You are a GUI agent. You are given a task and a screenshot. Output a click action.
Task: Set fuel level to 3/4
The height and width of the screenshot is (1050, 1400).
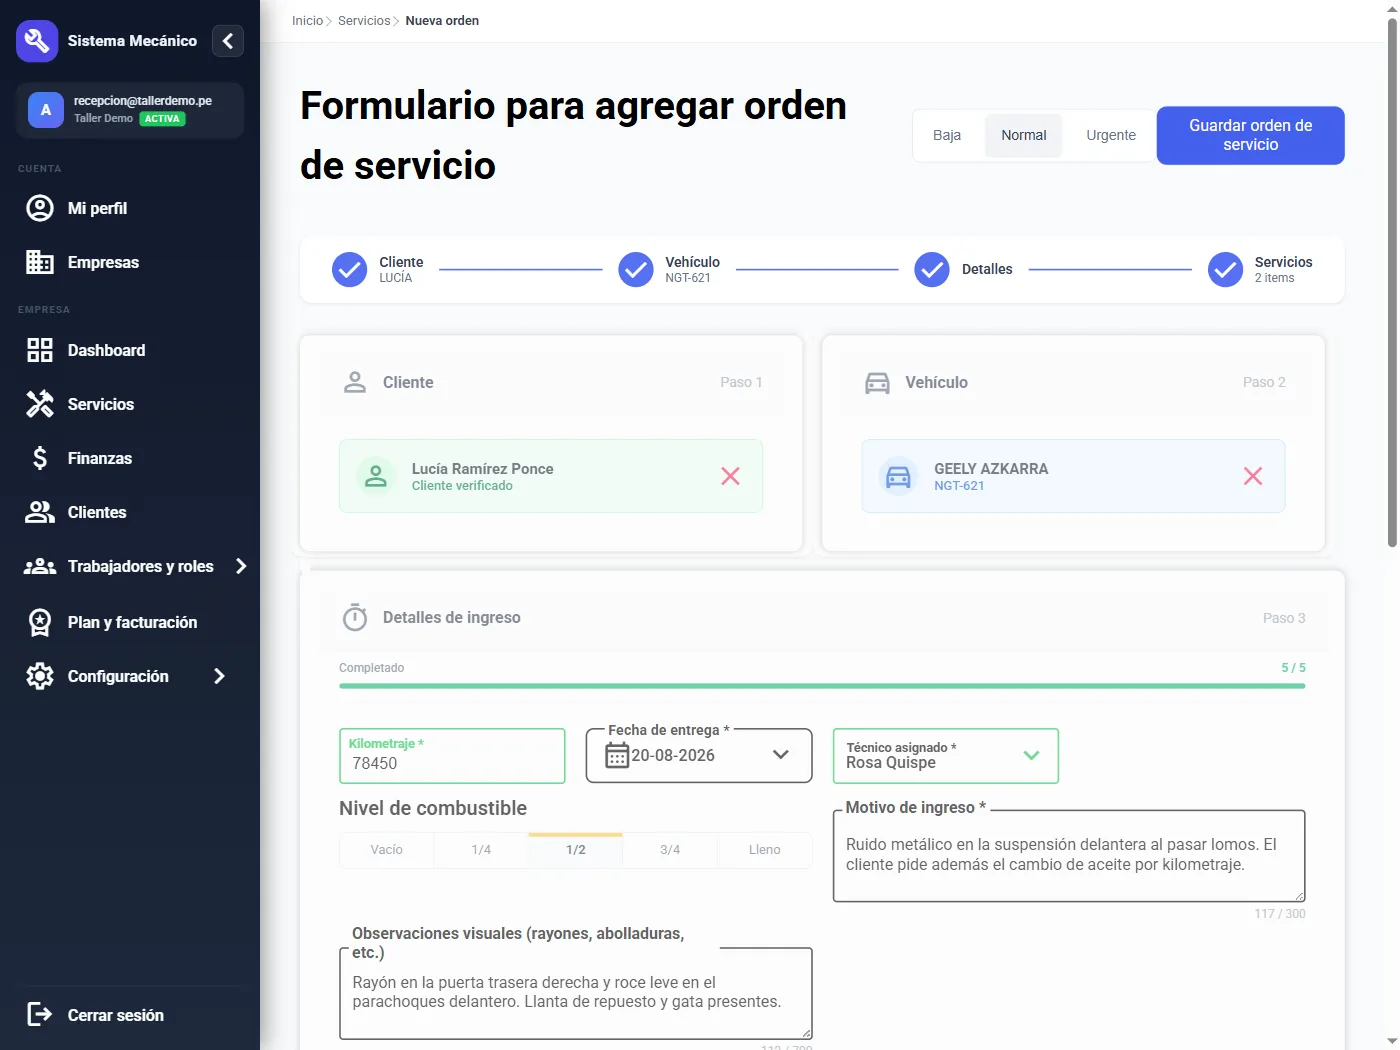[x=670, y=850]
